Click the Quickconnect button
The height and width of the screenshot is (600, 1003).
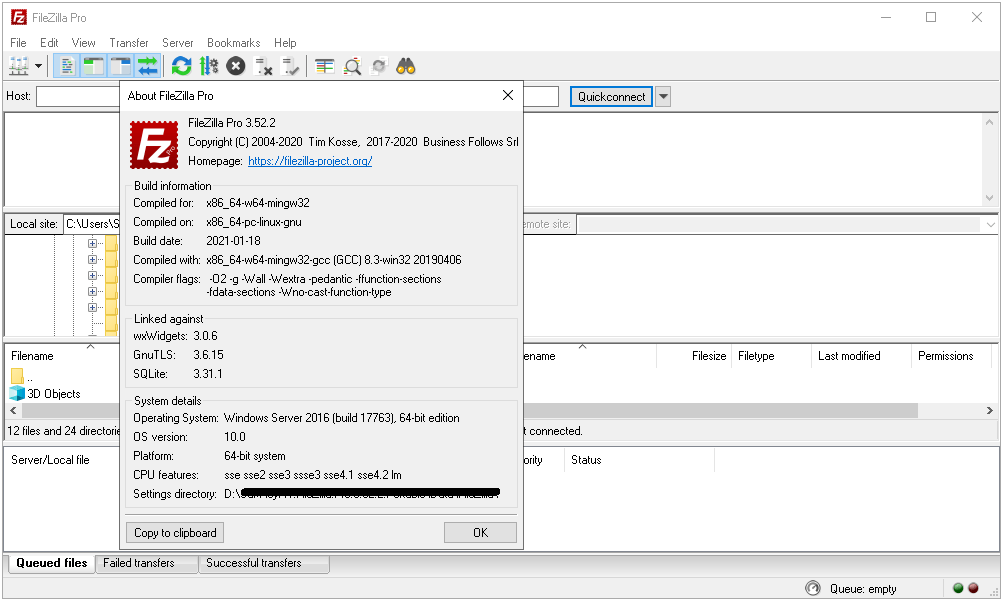pos(612,97)
